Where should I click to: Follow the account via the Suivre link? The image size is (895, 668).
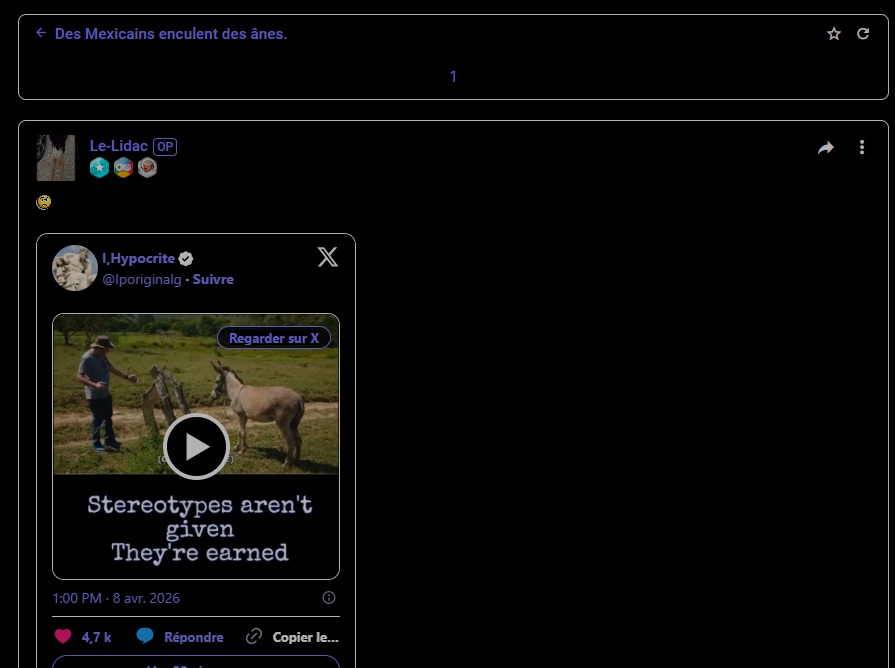(213, 280)
